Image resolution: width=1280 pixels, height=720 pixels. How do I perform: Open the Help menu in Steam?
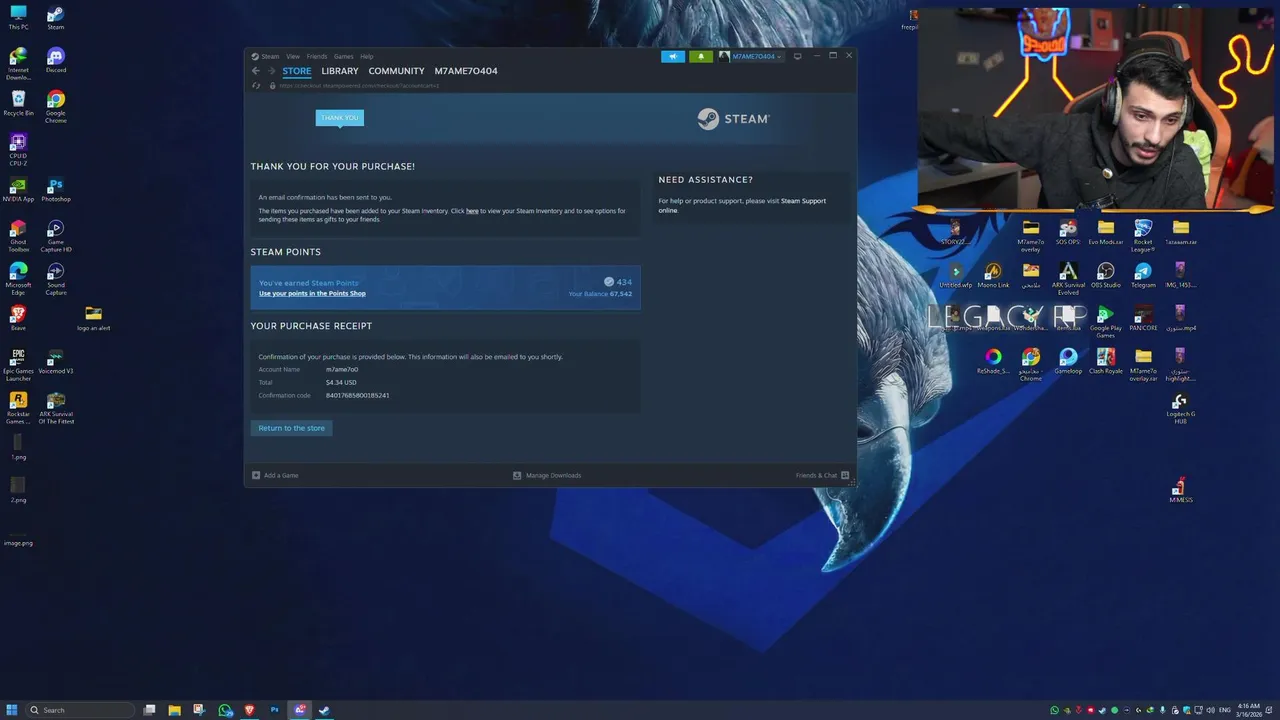367,56
